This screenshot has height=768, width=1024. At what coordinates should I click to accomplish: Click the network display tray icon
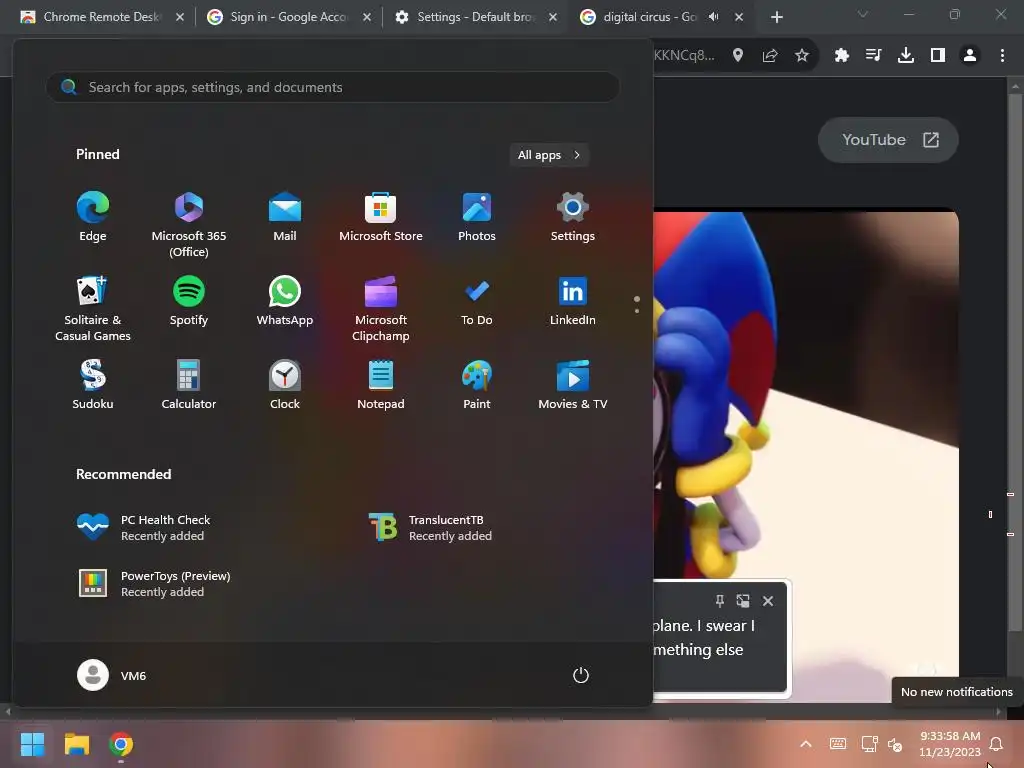pos(869,744)
